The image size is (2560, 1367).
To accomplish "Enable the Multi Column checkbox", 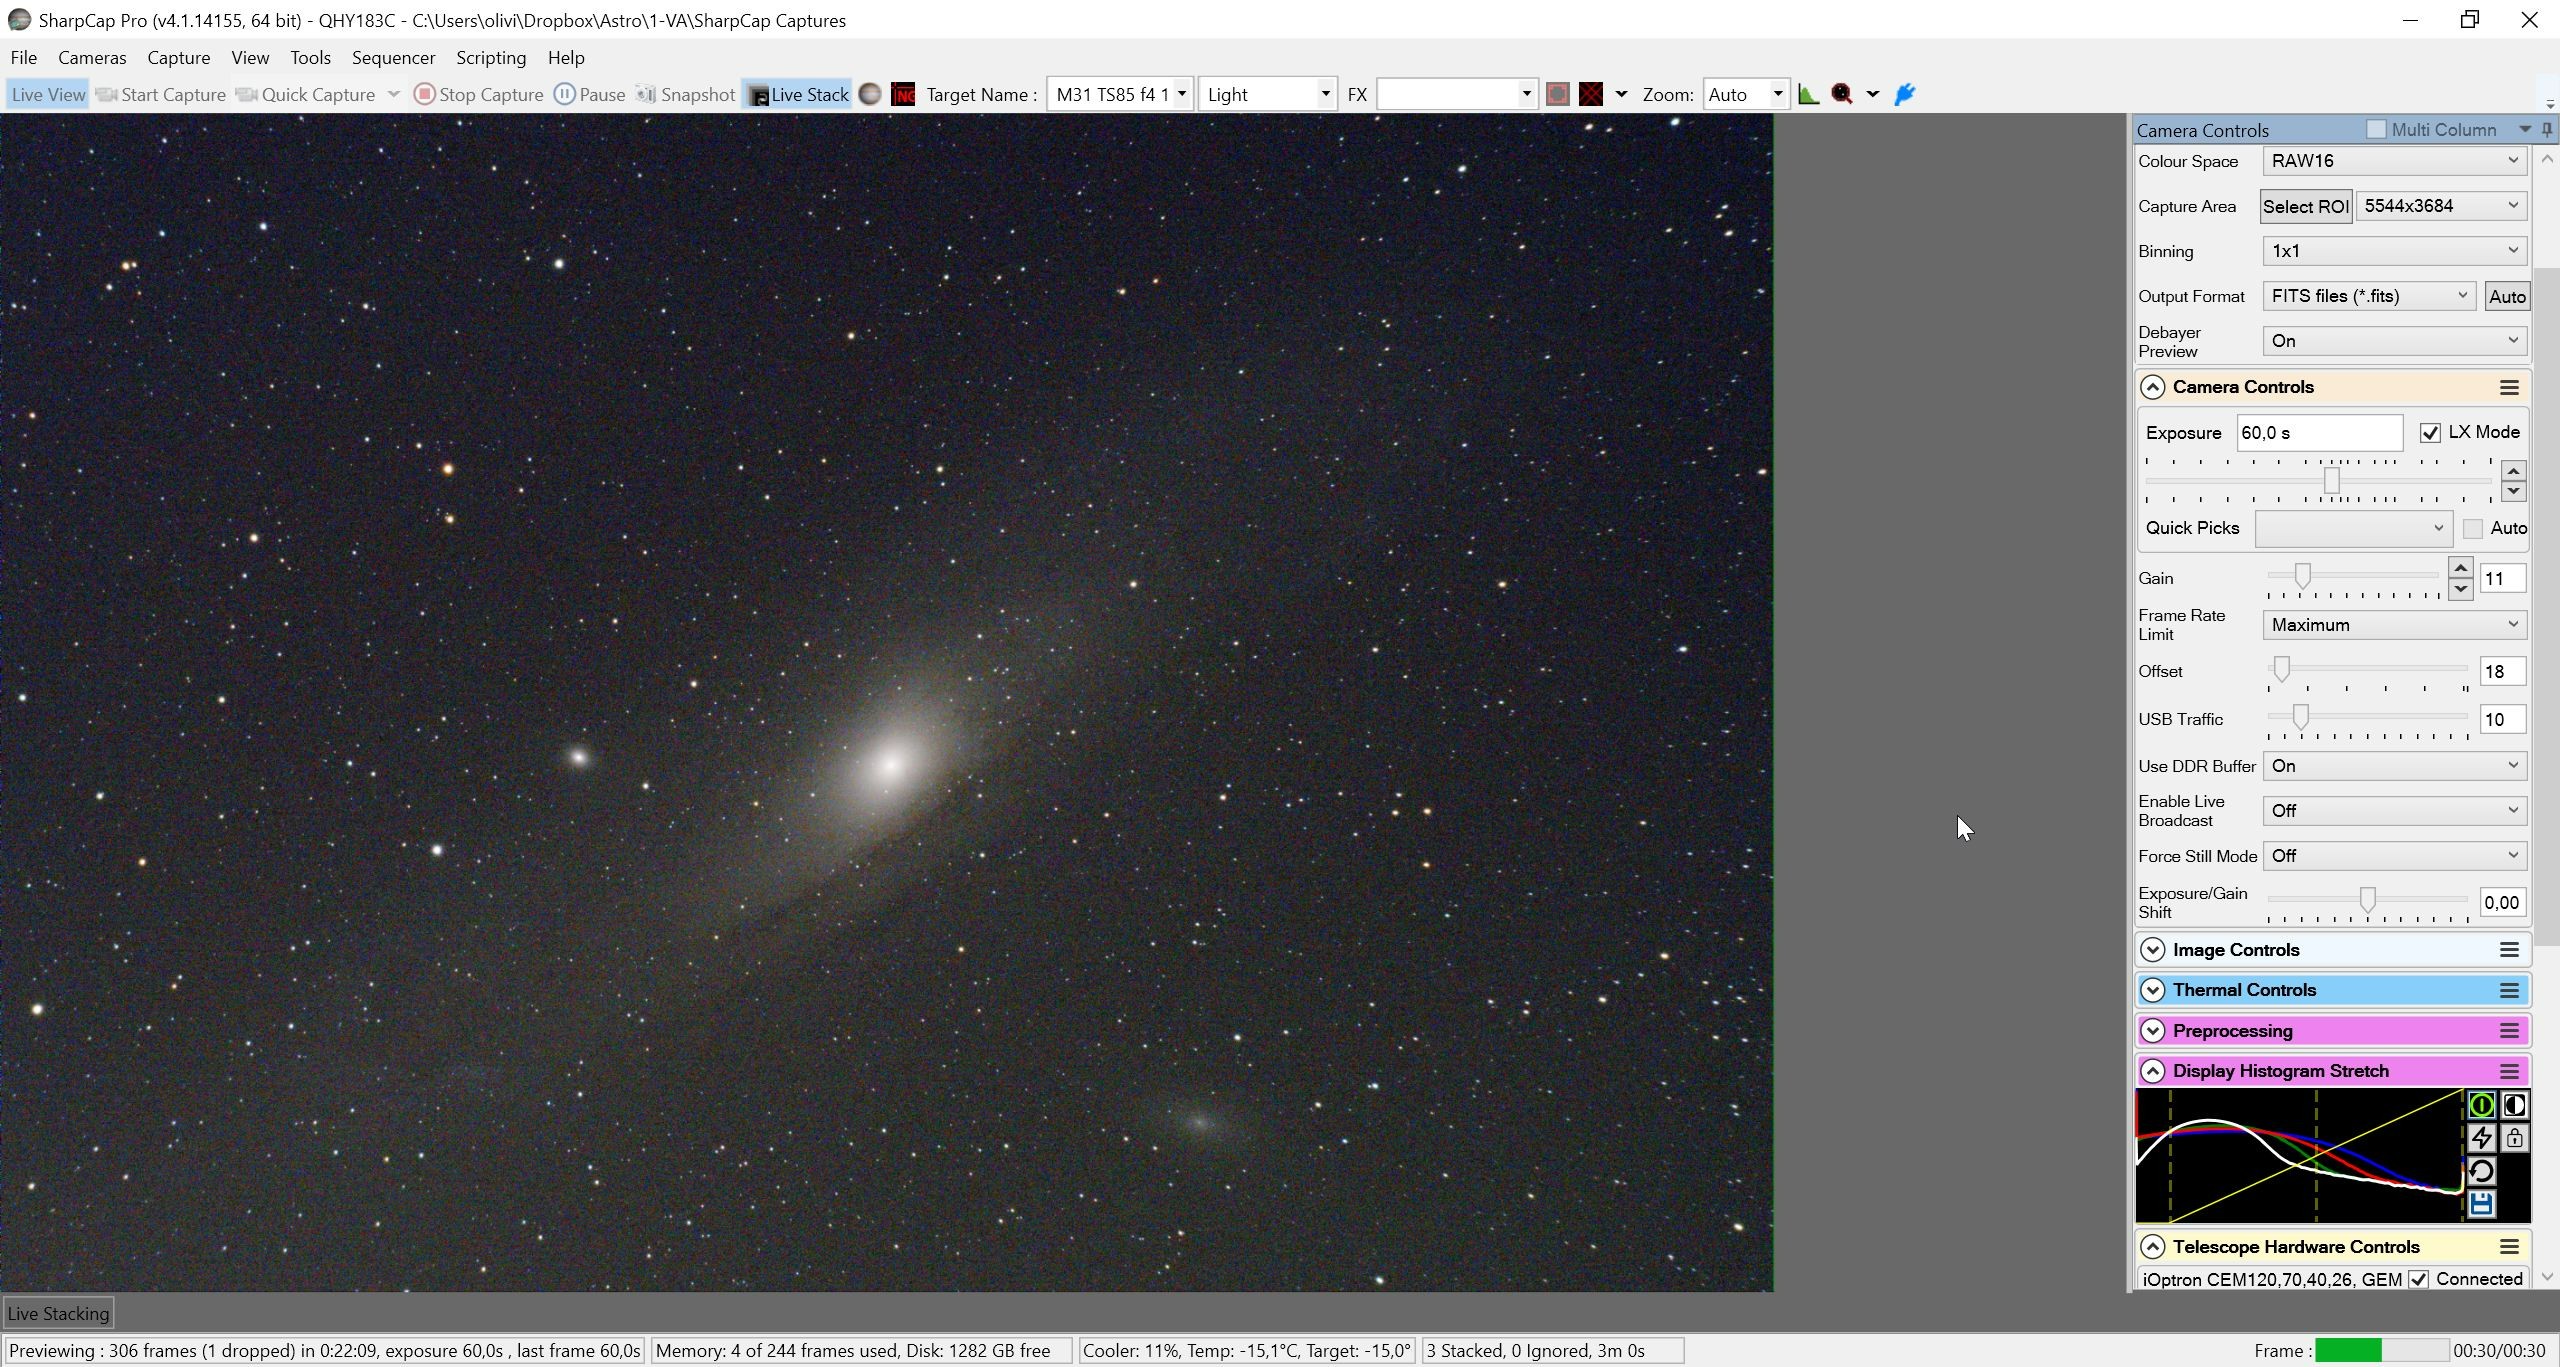I will click(2376, 129).
